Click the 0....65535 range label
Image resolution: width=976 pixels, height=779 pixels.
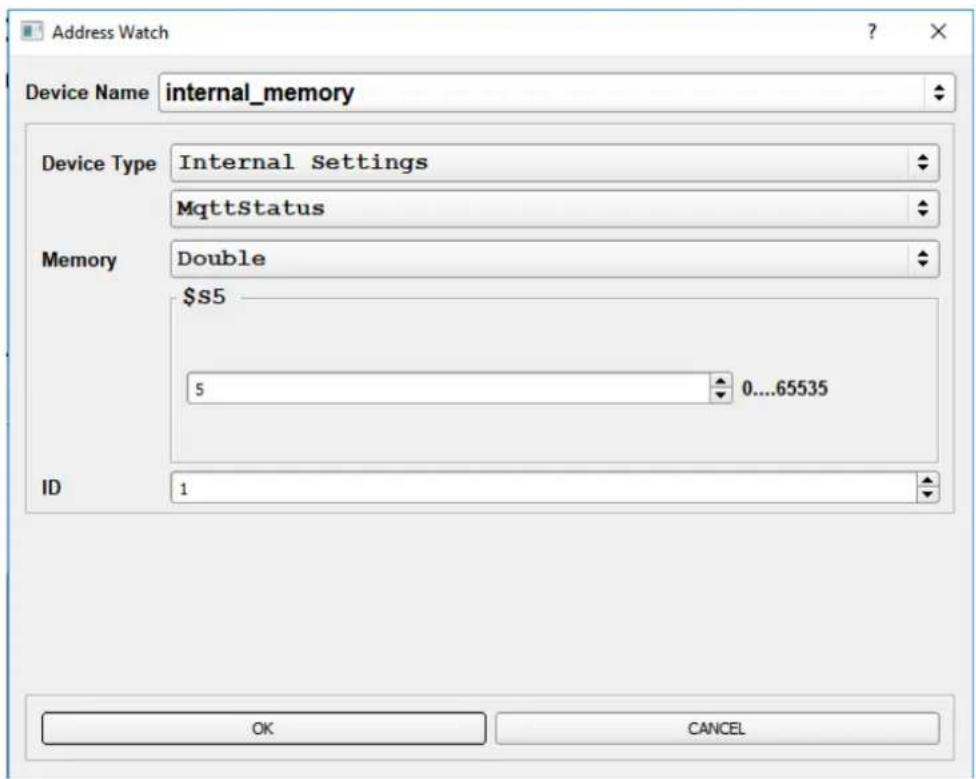point(784,388)
